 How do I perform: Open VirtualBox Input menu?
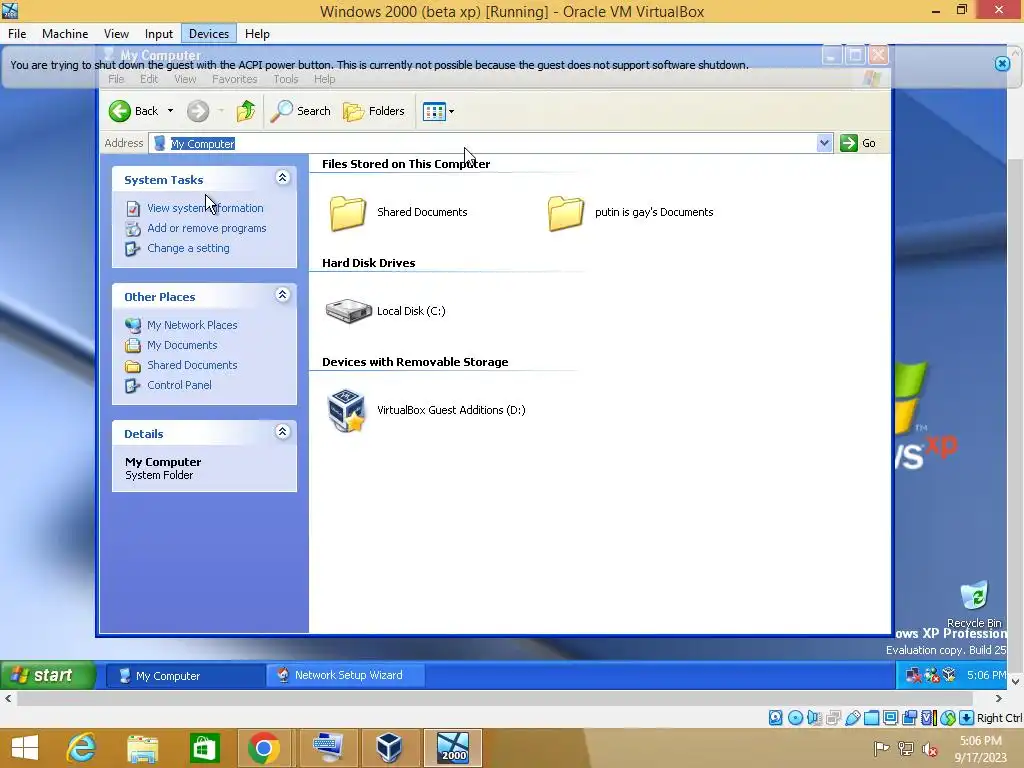[159, 34]
